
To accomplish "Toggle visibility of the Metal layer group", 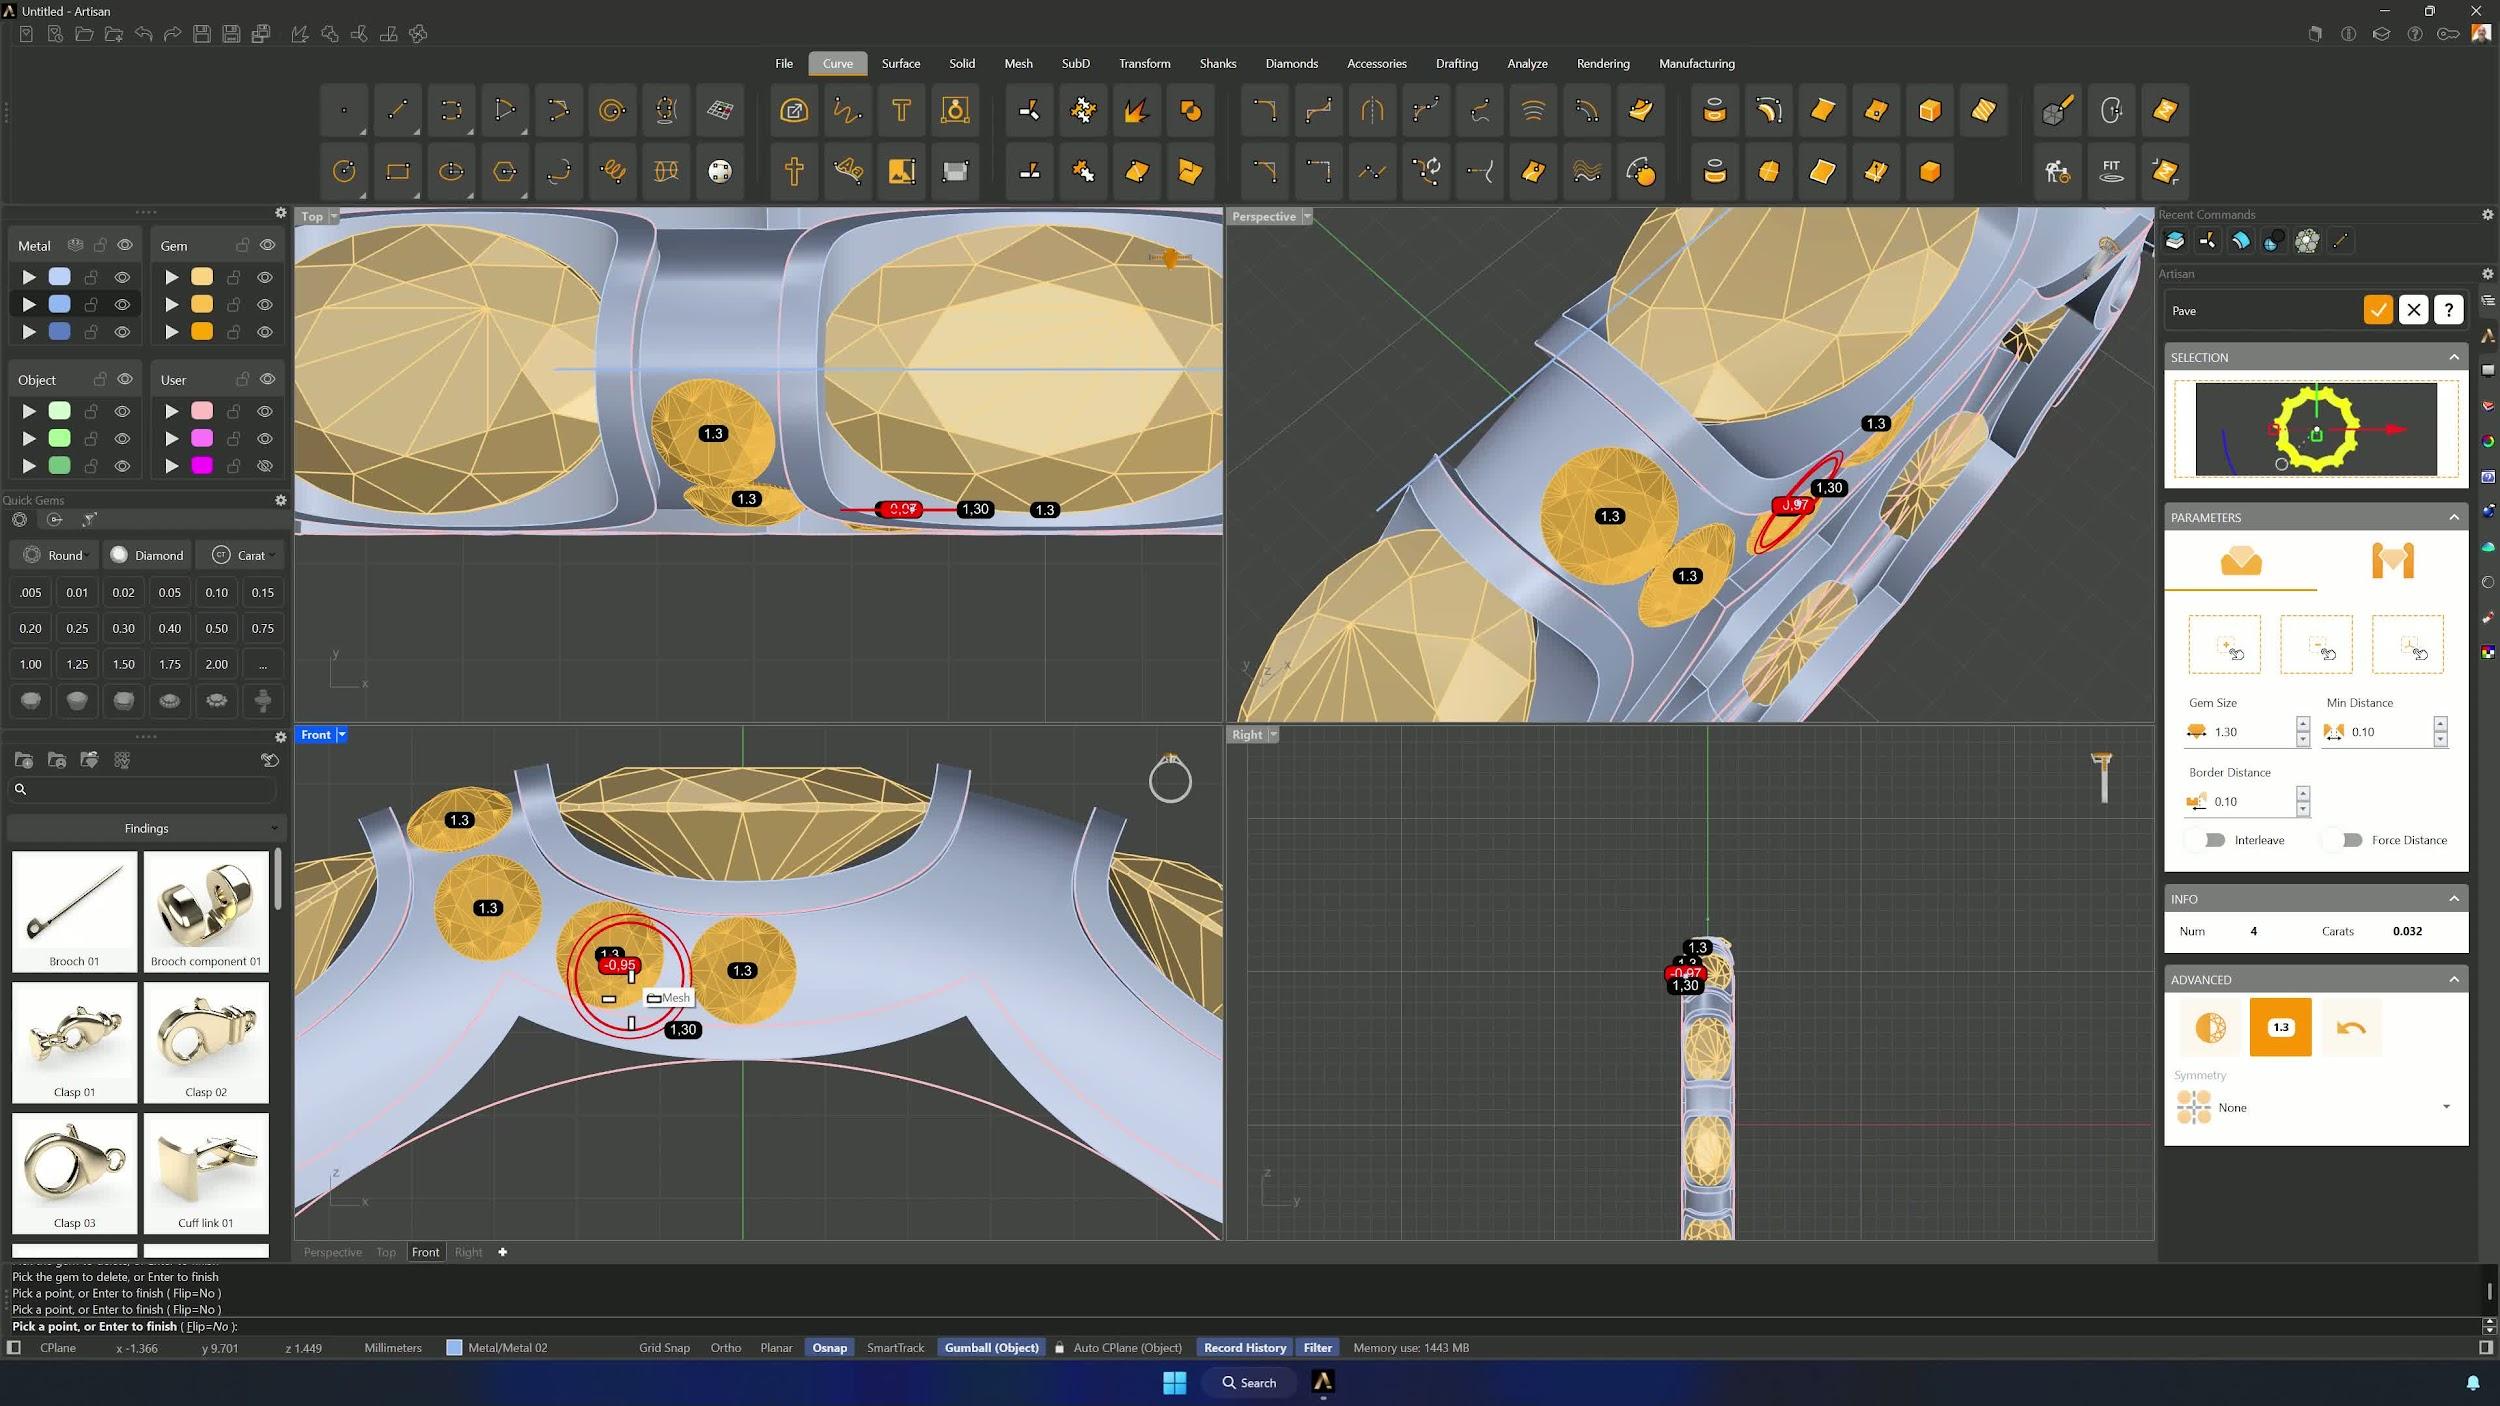I will click(125, 245).
